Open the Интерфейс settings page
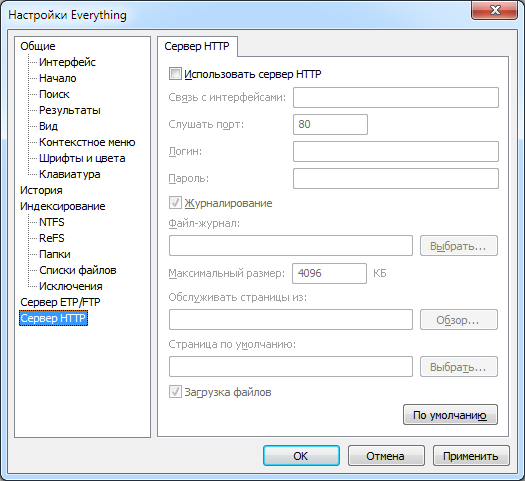 [67, 62]
